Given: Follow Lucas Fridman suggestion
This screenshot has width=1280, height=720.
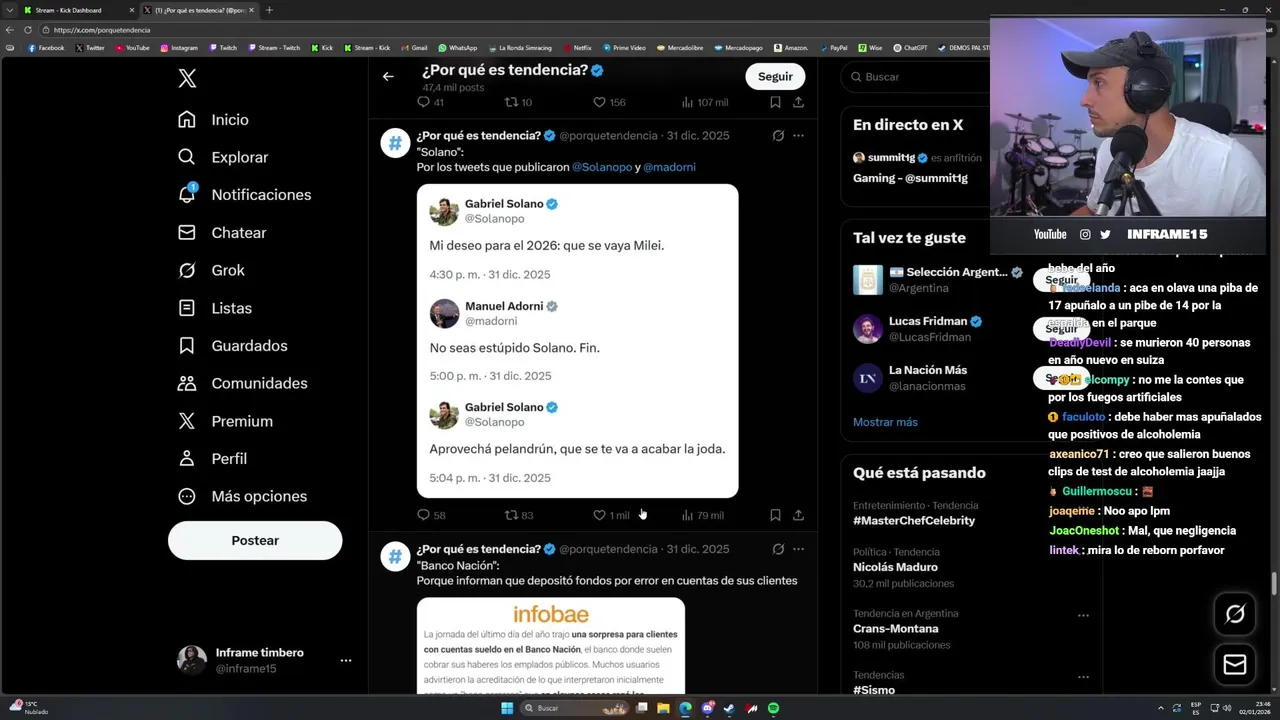Looking at the screenshot, I should tap(1061, 329).
